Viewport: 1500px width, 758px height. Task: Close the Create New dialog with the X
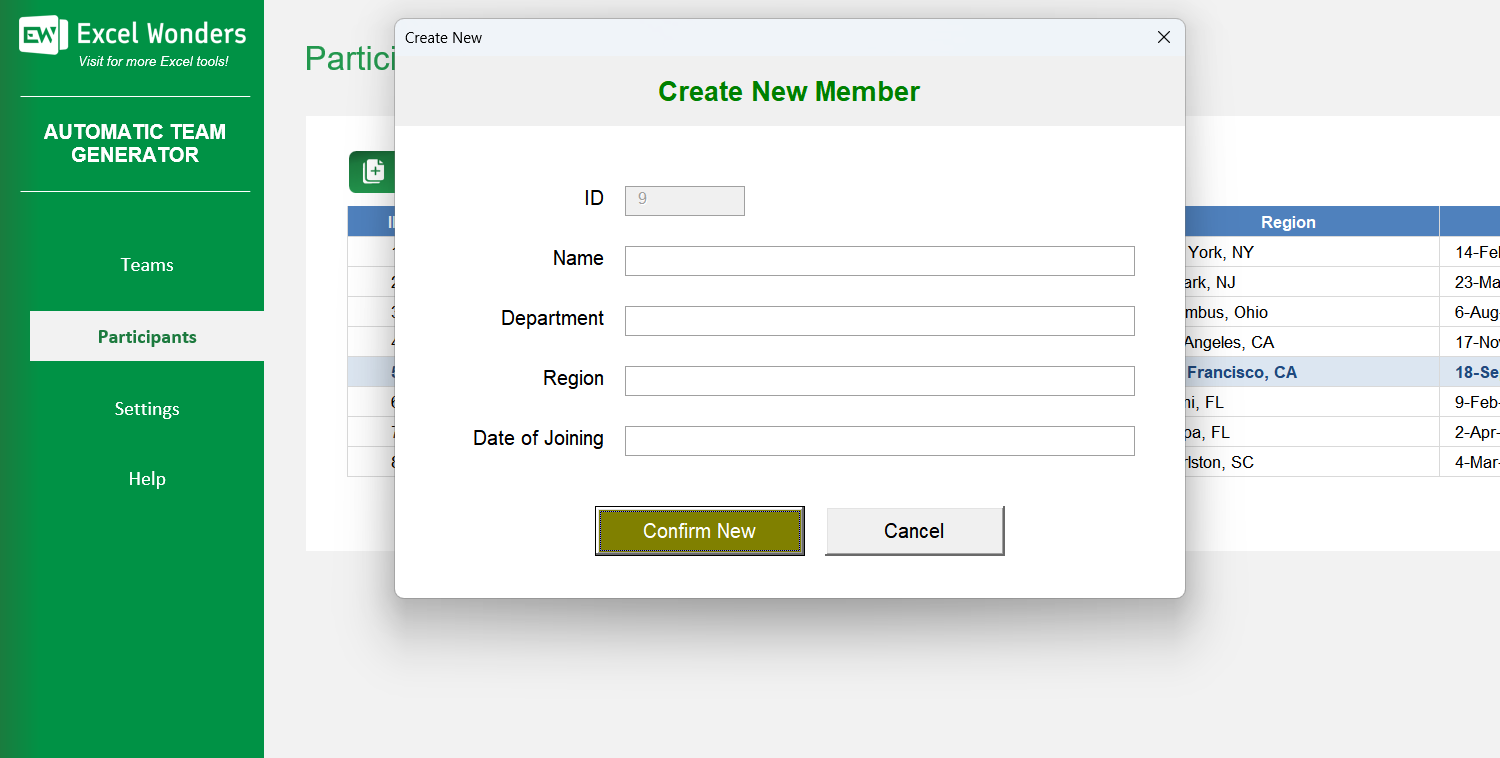pos(1163,36)
